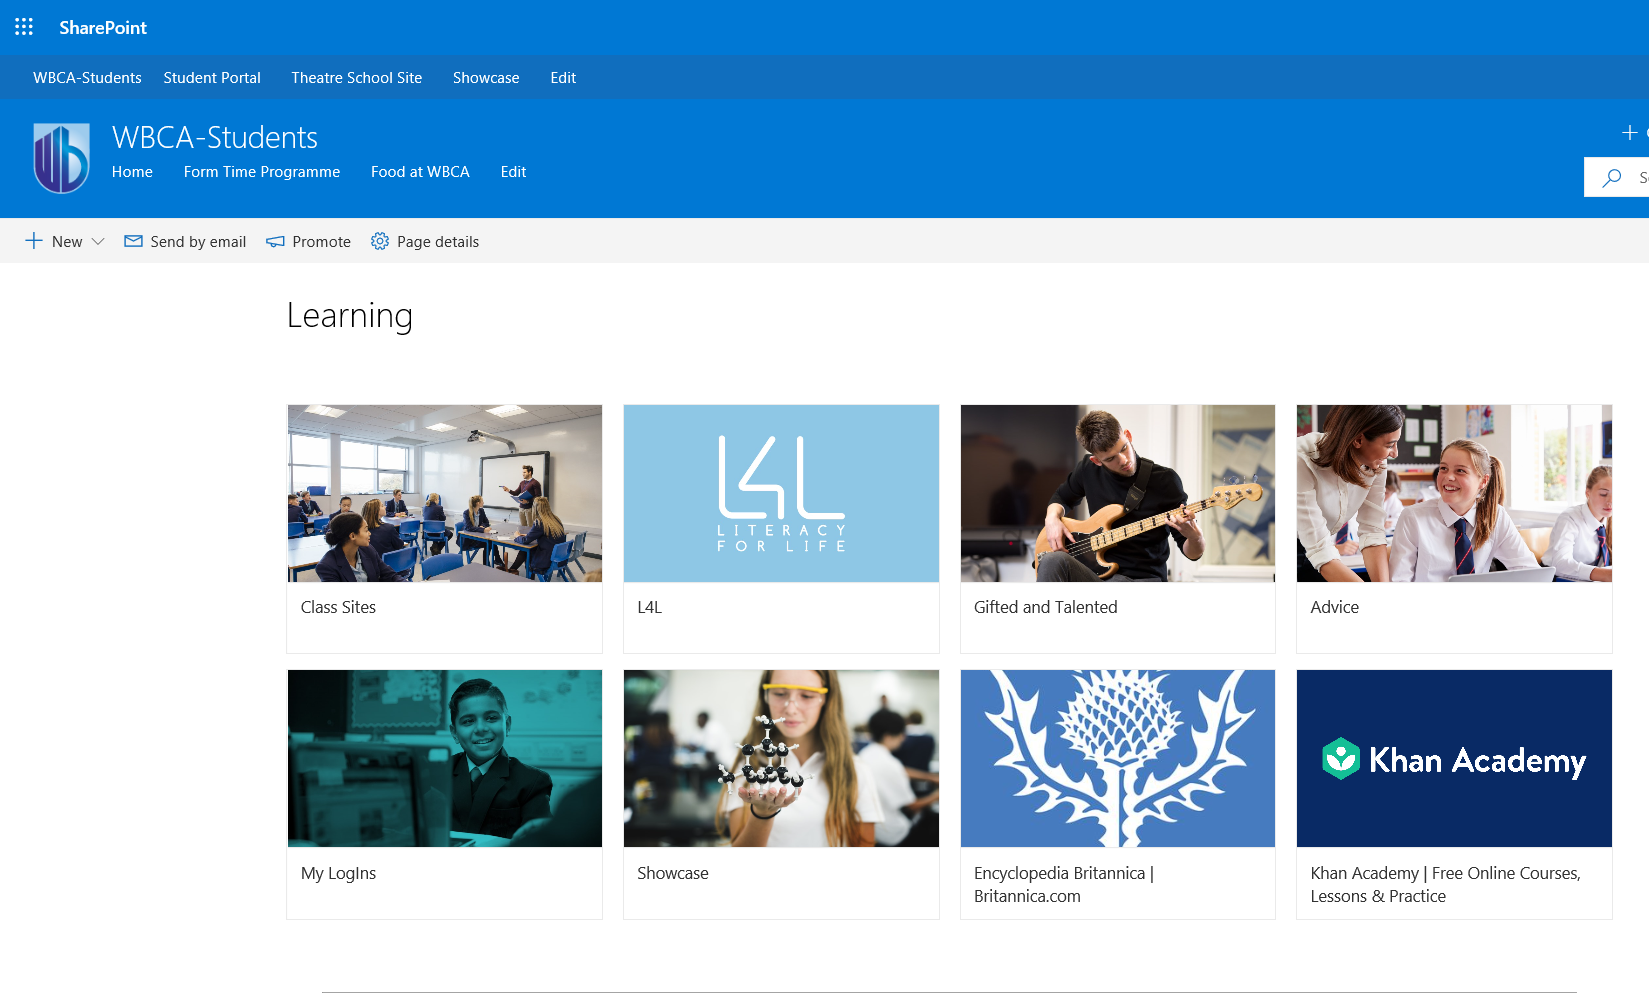This screenshot has height=993, width=1649.
Task: Click Edit in the site navigation
Action: point(513,172)
